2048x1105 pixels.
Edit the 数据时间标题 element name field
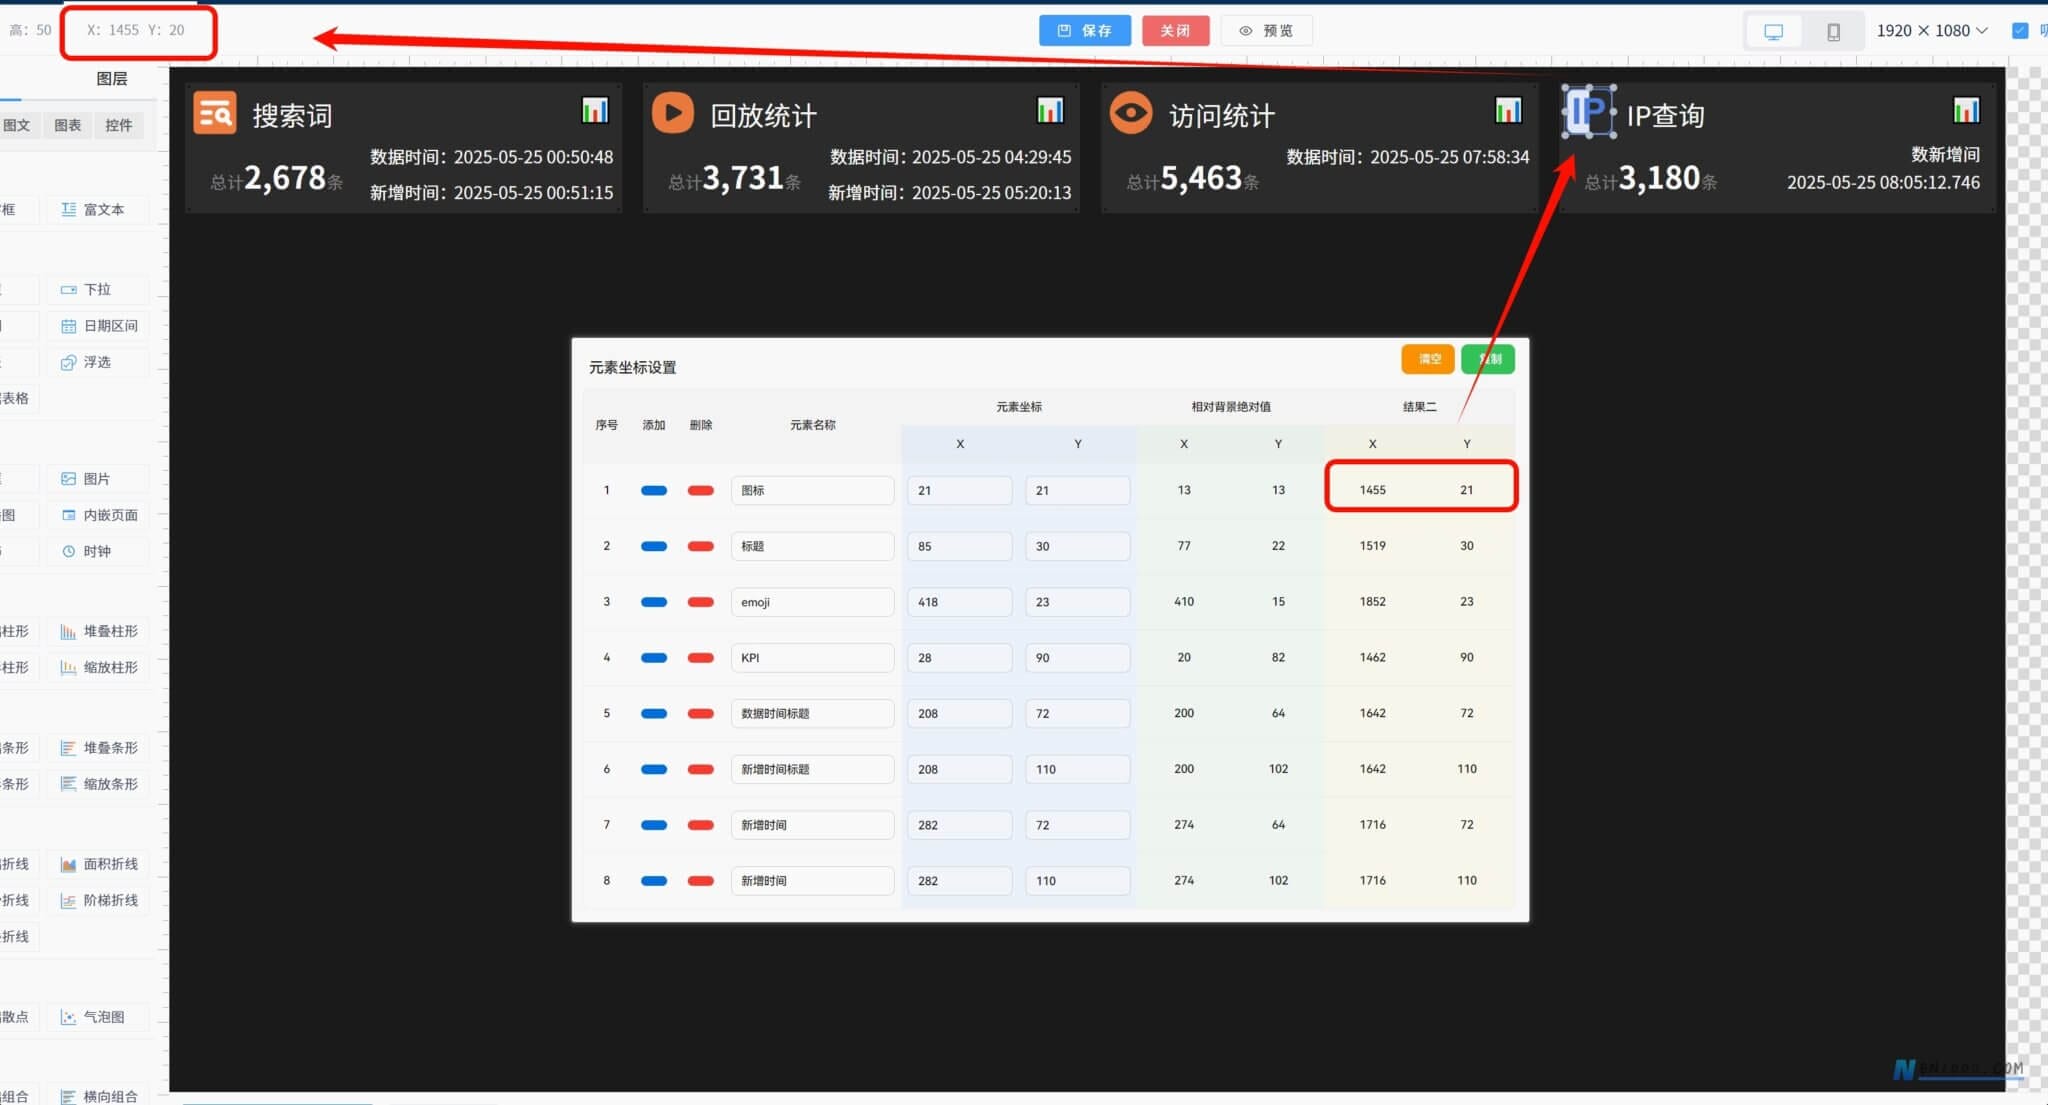click(x=812, y=714)
